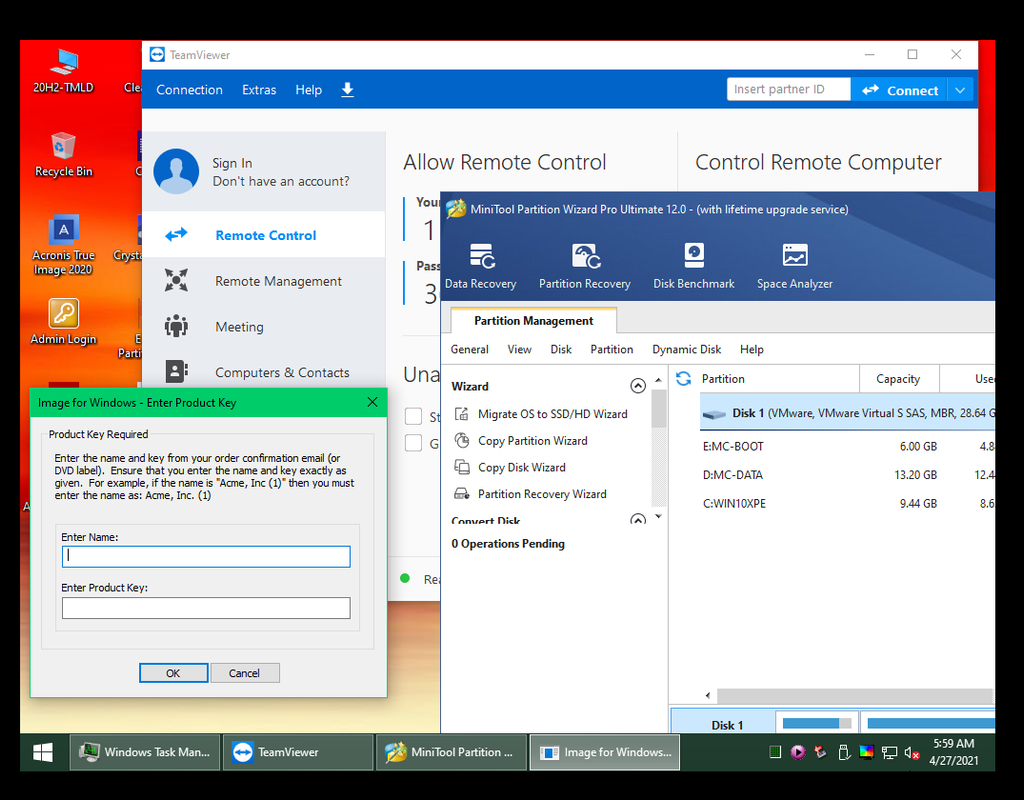Screen dimensions: 1024x800
Task: Start the Copy Disk Wizard
Action: [x=510, y=468]
